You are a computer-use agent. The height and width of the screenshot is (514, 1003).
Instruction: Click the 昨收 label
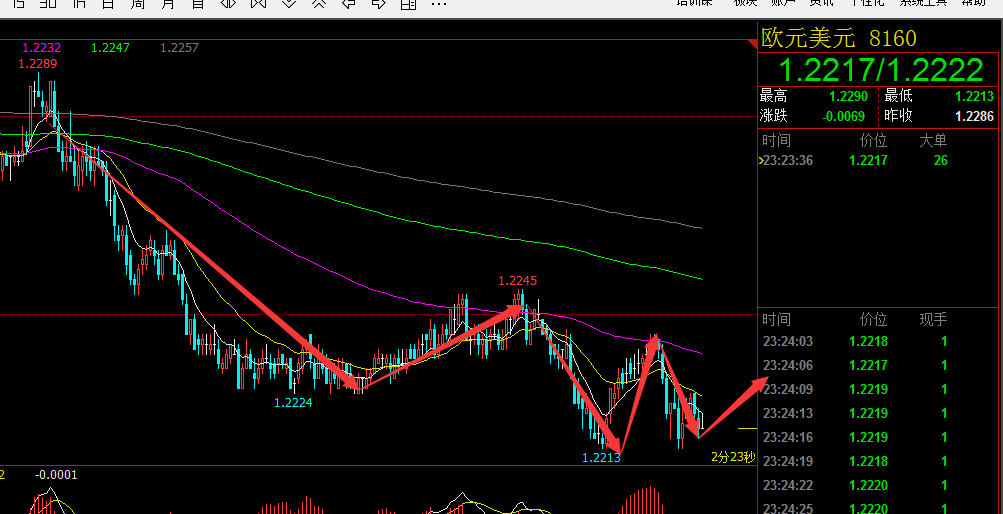click(x=898, y=116)
